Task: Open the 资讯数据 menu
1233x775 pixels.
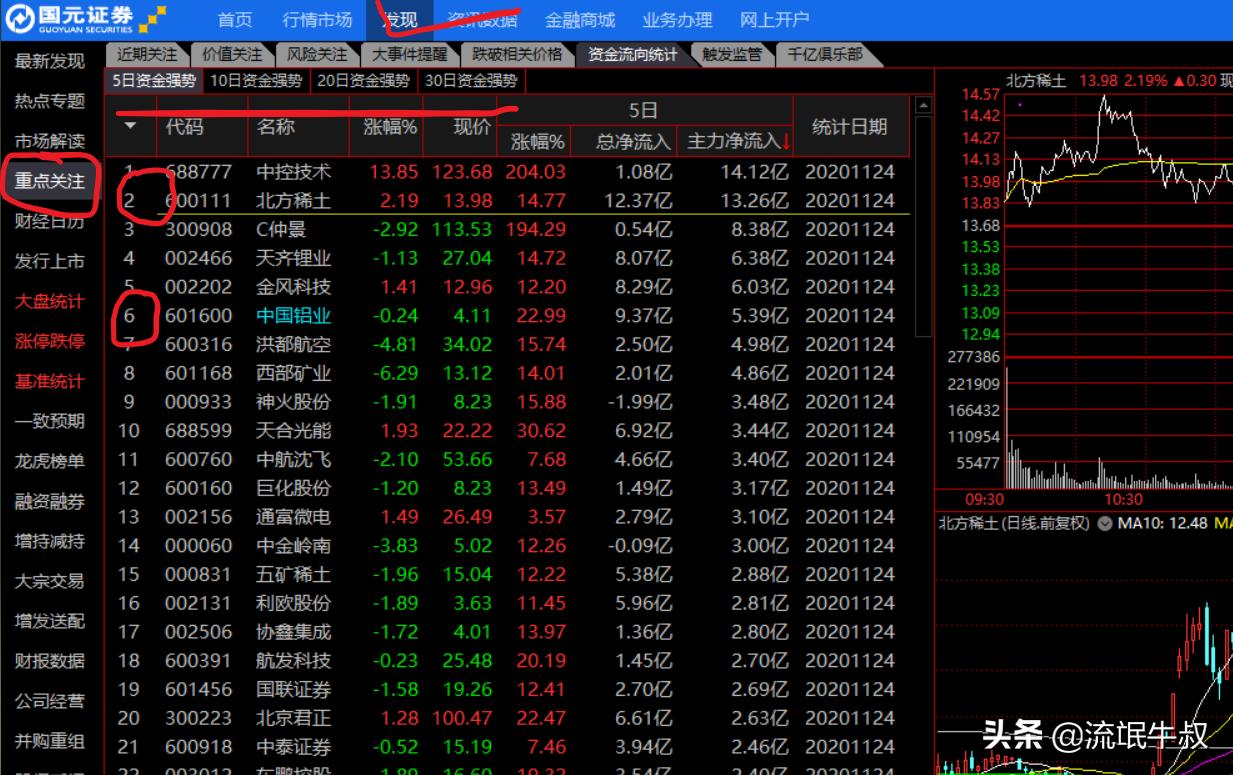Action: coord(482,19)
